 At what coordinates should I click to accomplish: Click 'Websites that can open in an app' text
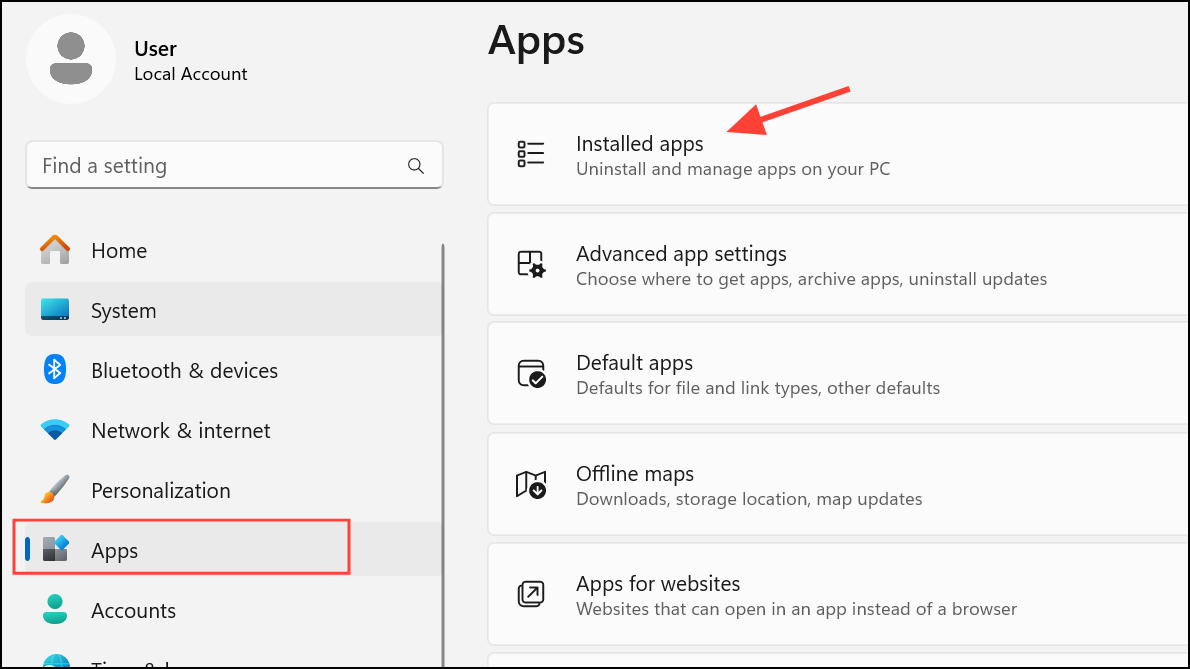(x=796, y=608)
